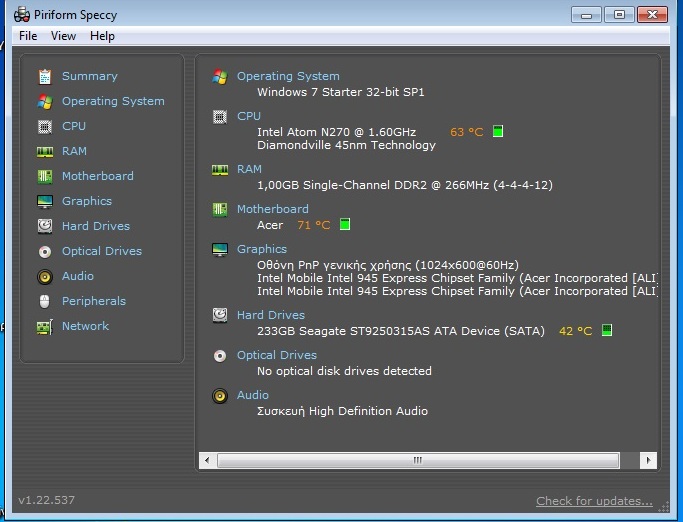Click the Graphics monitor icon in sidebar
683x522 pixels.
[45, 201]
